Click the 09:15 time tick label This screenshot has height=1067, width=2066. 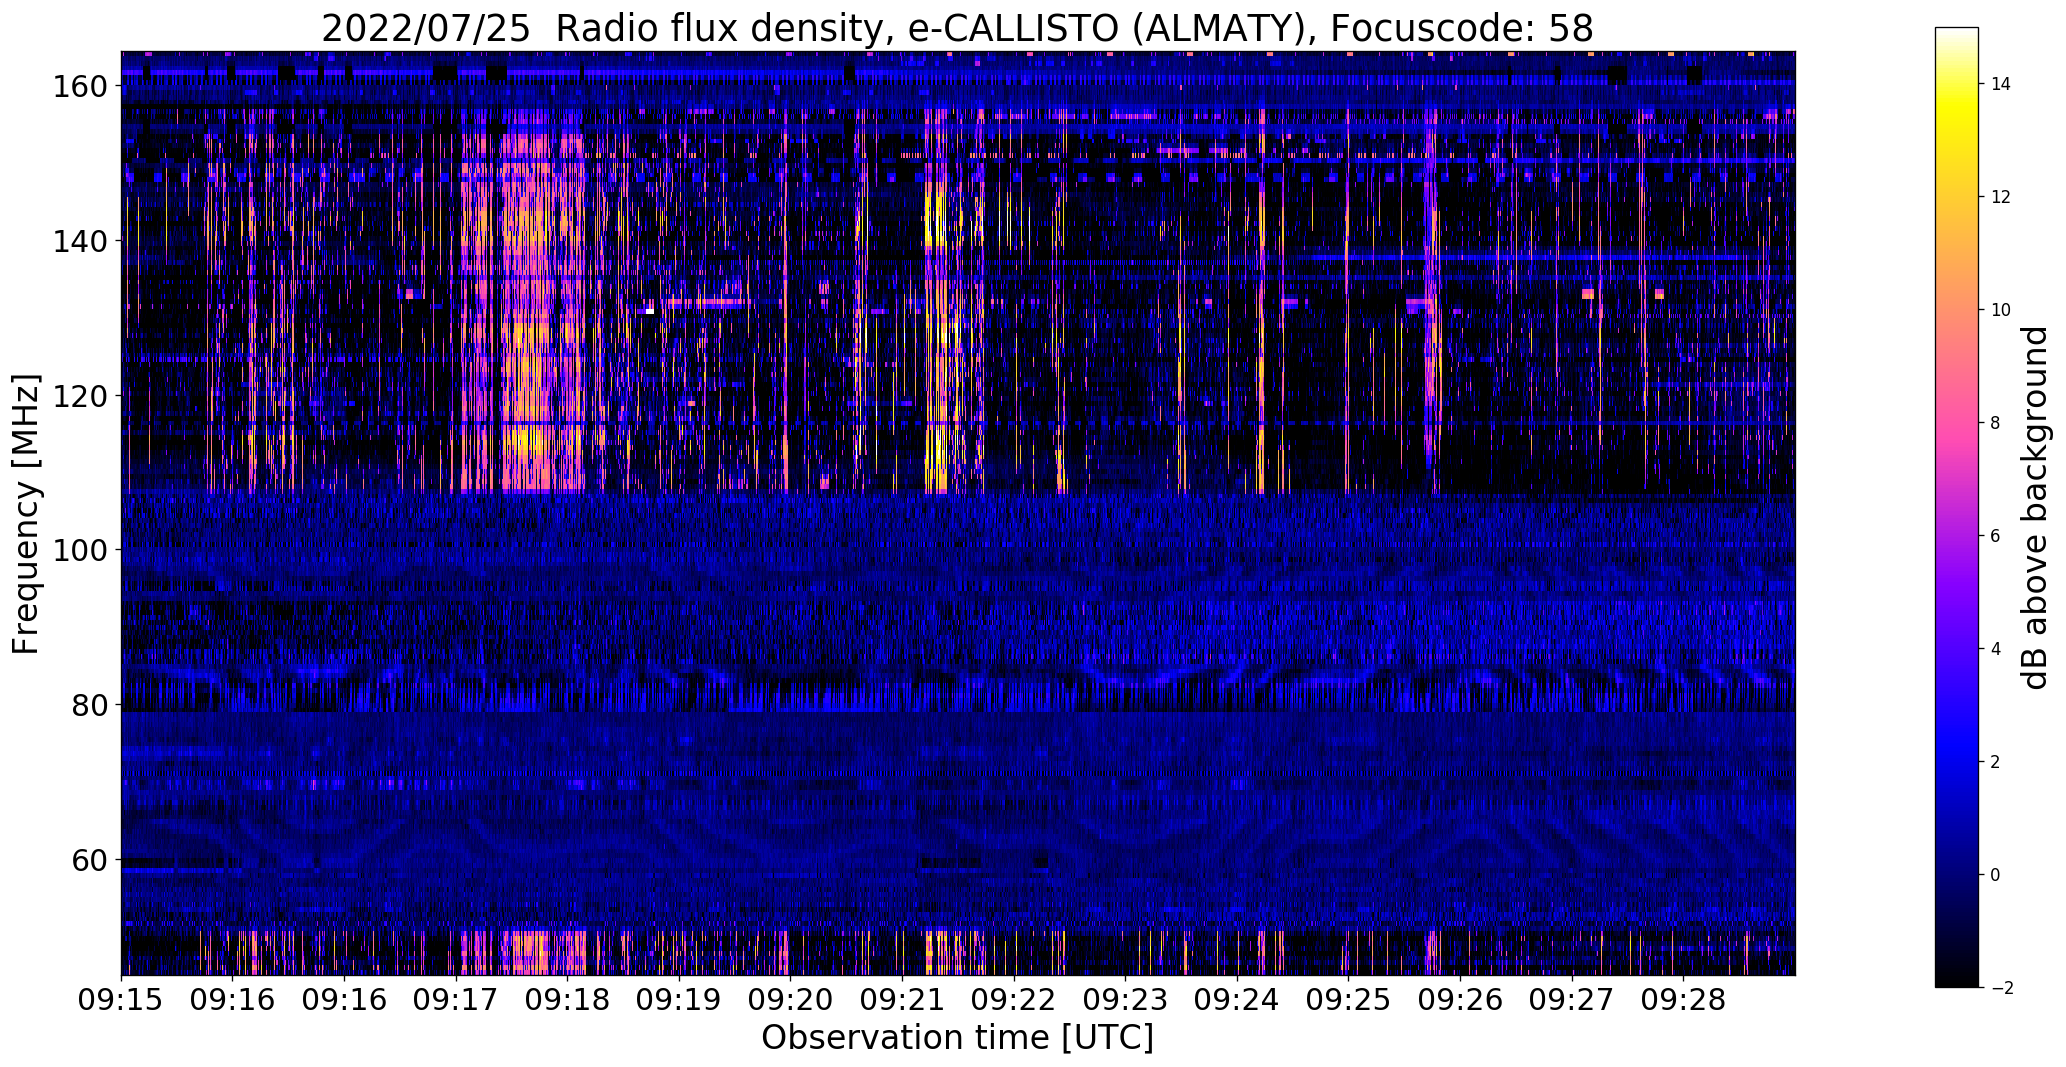(122, 1000)
